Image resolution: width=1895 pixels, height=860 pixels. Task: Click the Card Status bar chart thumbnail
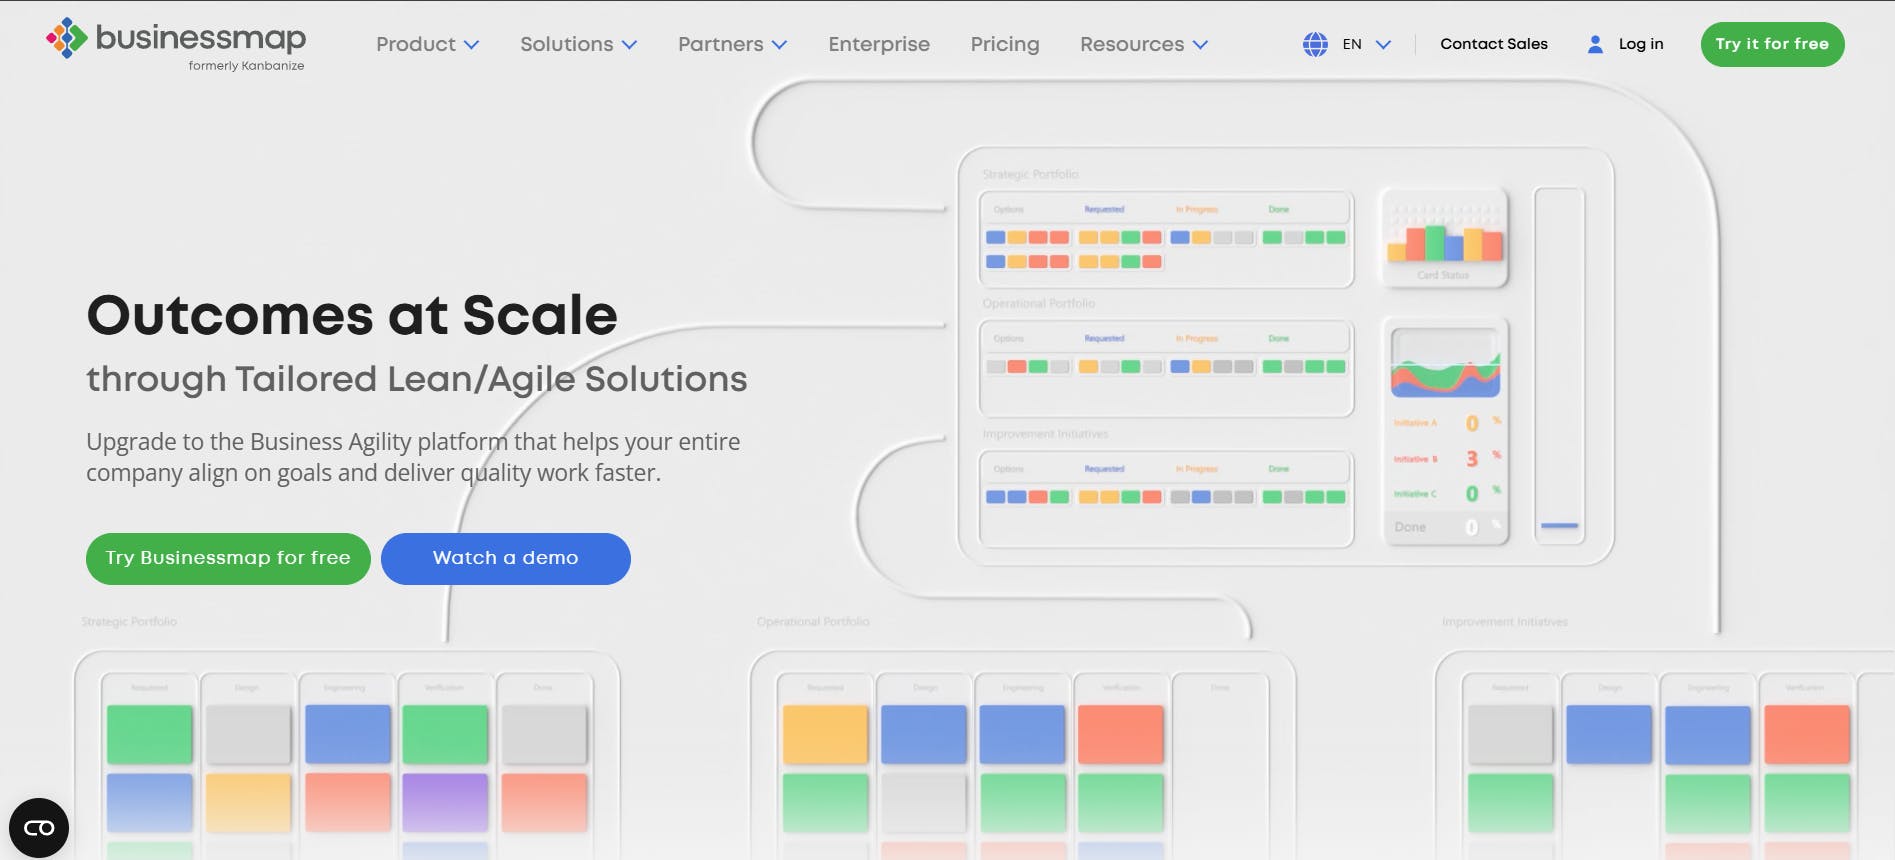[x=1444, y=238]
